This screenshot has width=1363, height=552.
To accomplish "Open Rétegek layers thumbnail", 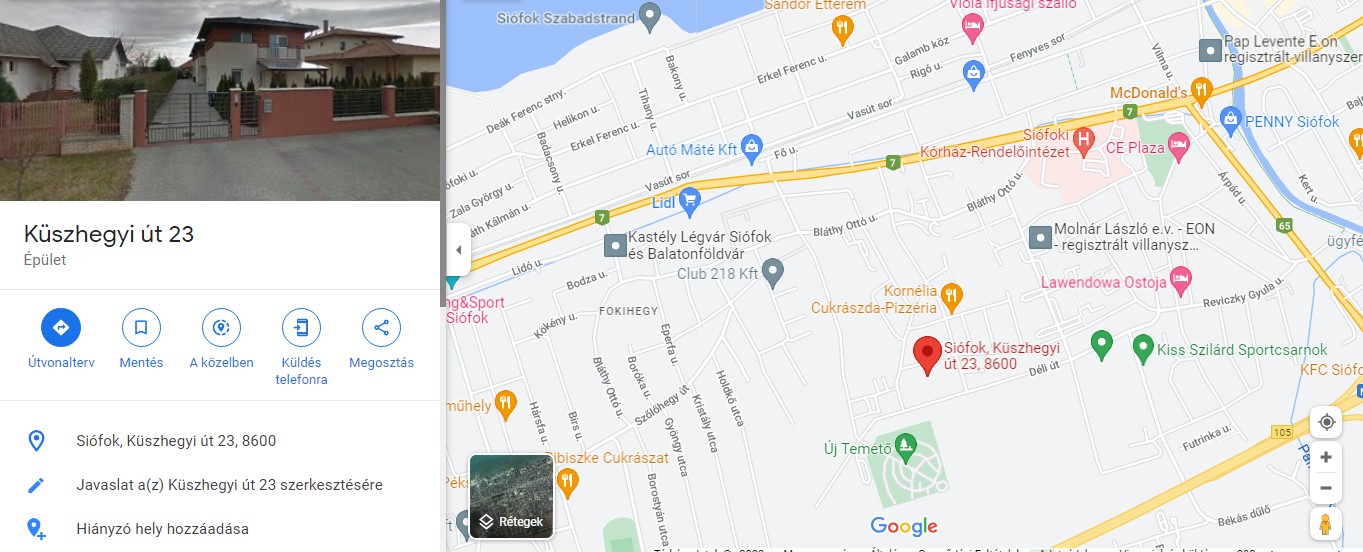I will (511, 496).
